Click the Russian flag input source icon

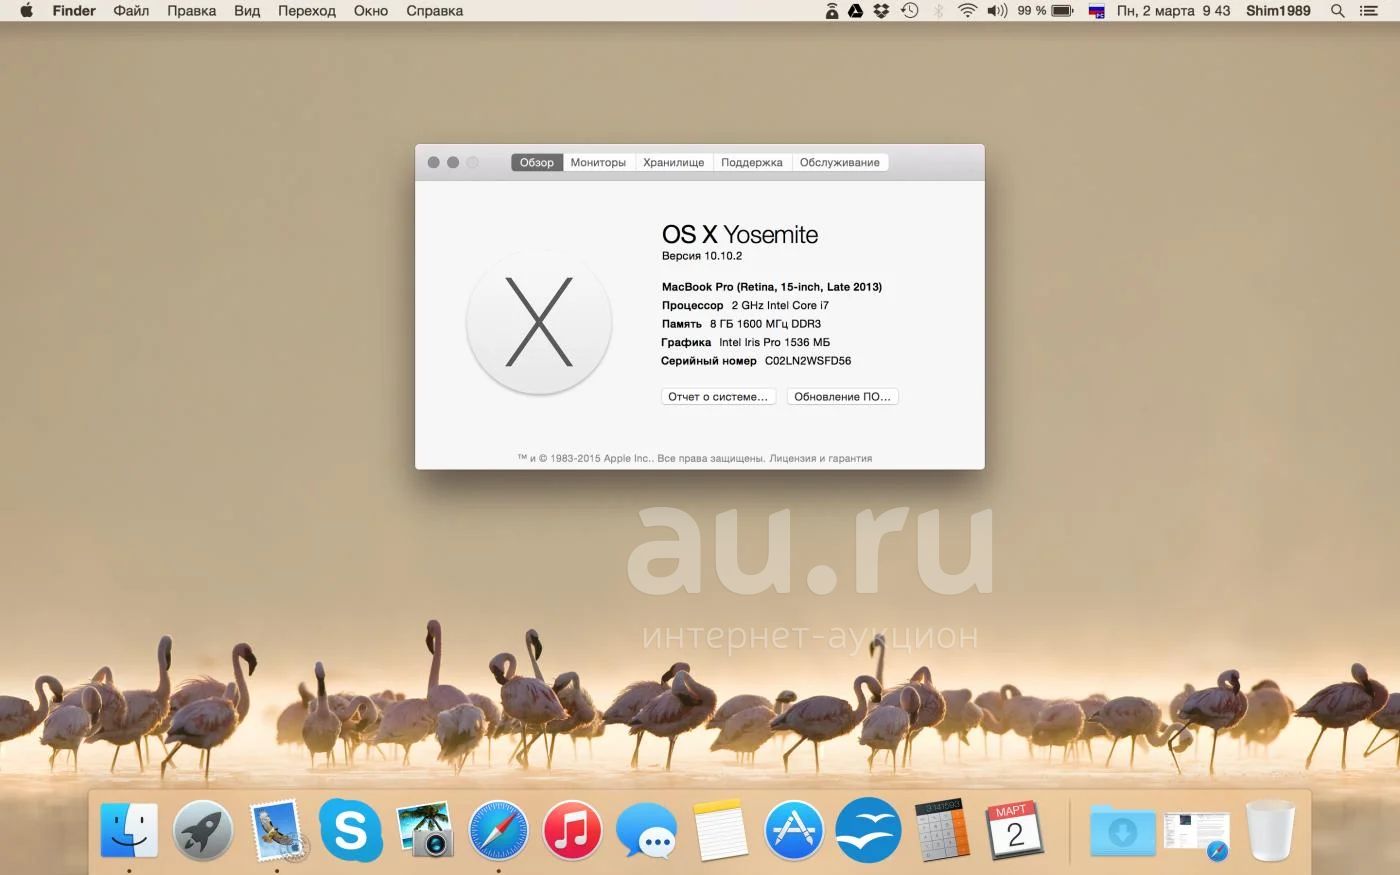(1097, 11)
